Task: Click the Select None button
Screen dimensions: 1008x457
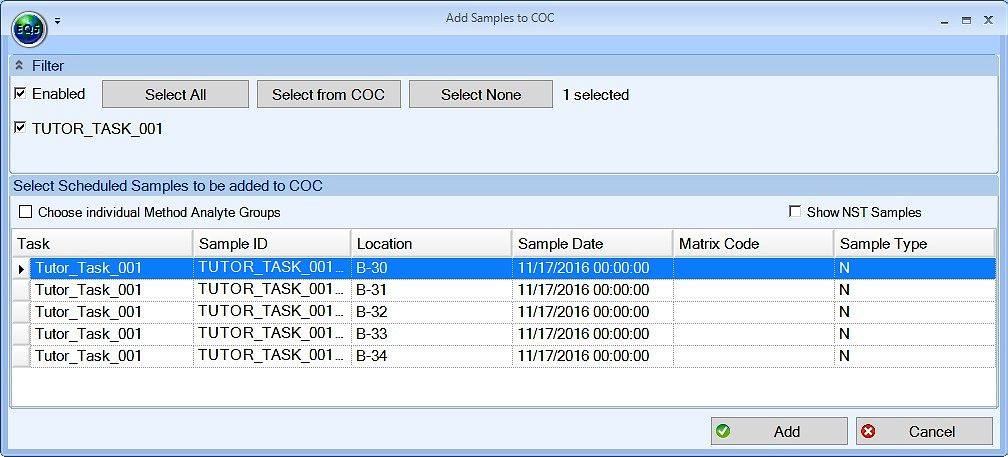Action: (481, 94)
